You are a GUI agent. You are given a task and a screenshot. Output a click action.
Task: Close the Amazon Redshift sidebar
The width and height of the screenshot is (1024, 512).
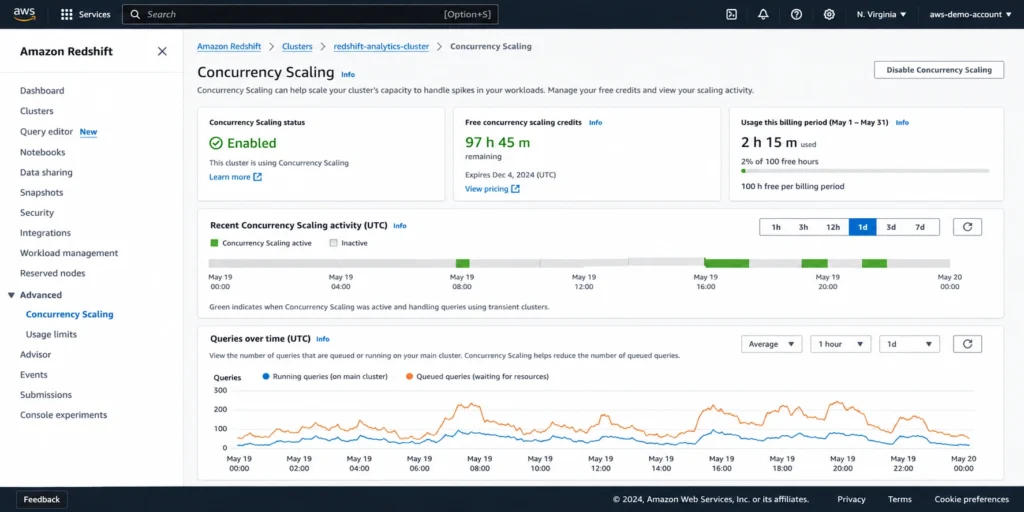162,51
